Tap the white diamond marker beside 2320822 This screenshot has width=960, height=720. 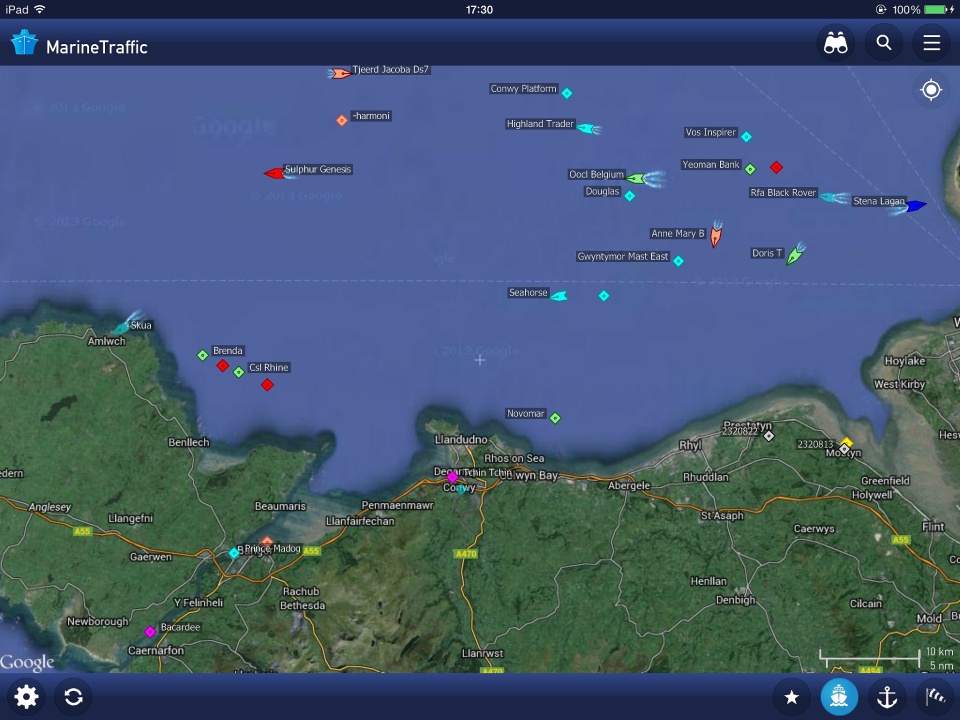point(769,436)
